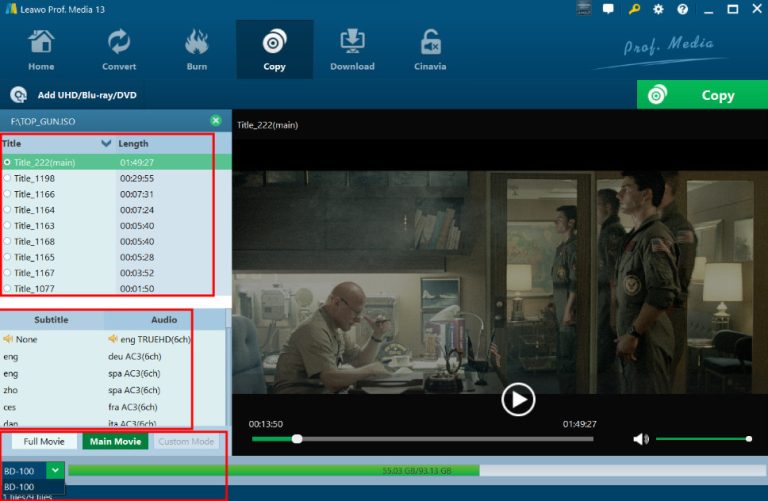Click the yellow key registration icon

(x=634, y=9)
